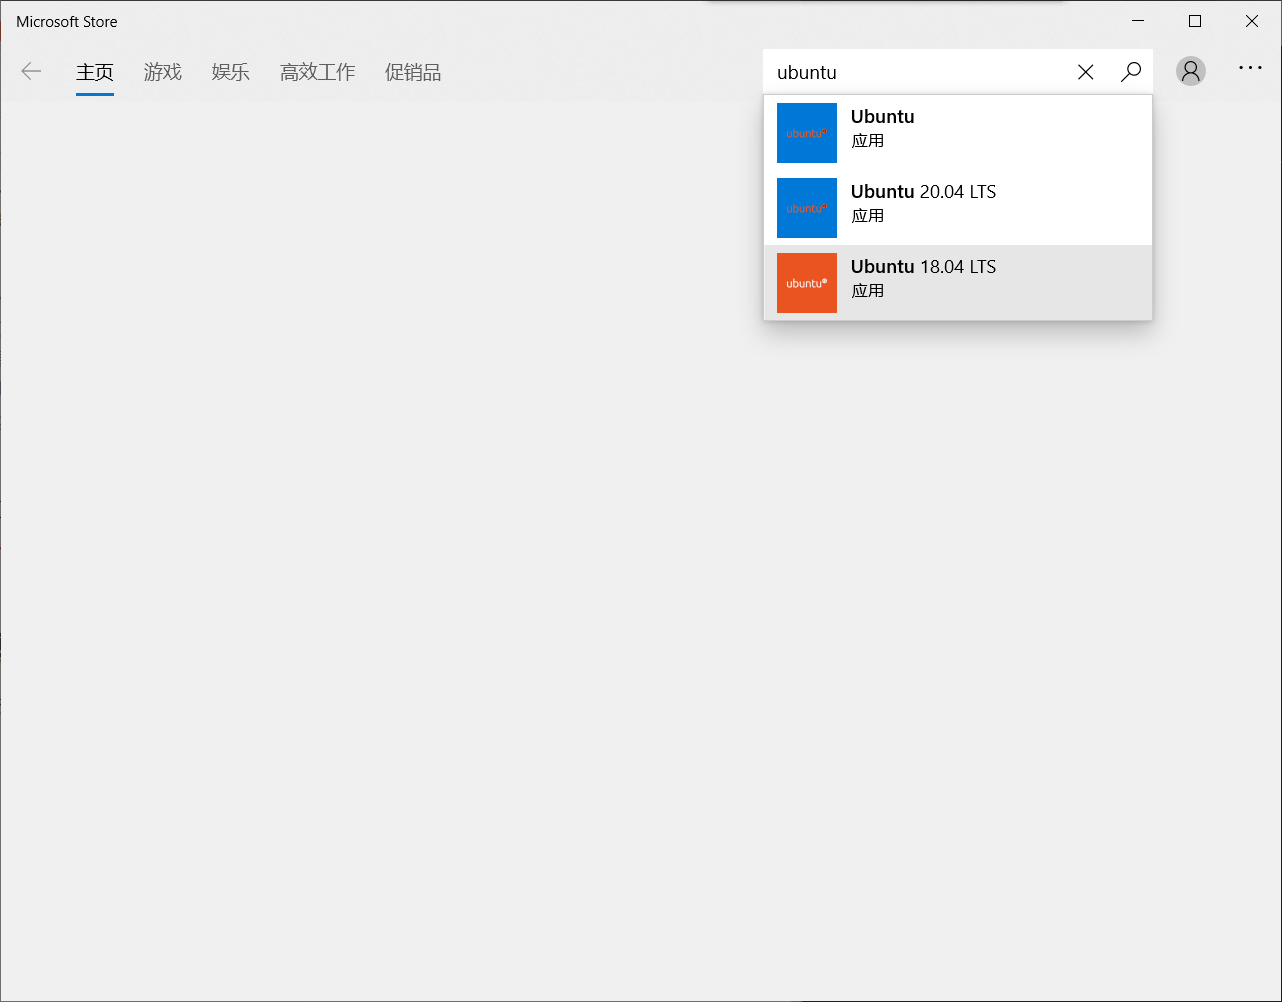The width and height of the screenshot is (1282, 1002).
Task: Open the user account profile icon
Action: point(1190,71)
